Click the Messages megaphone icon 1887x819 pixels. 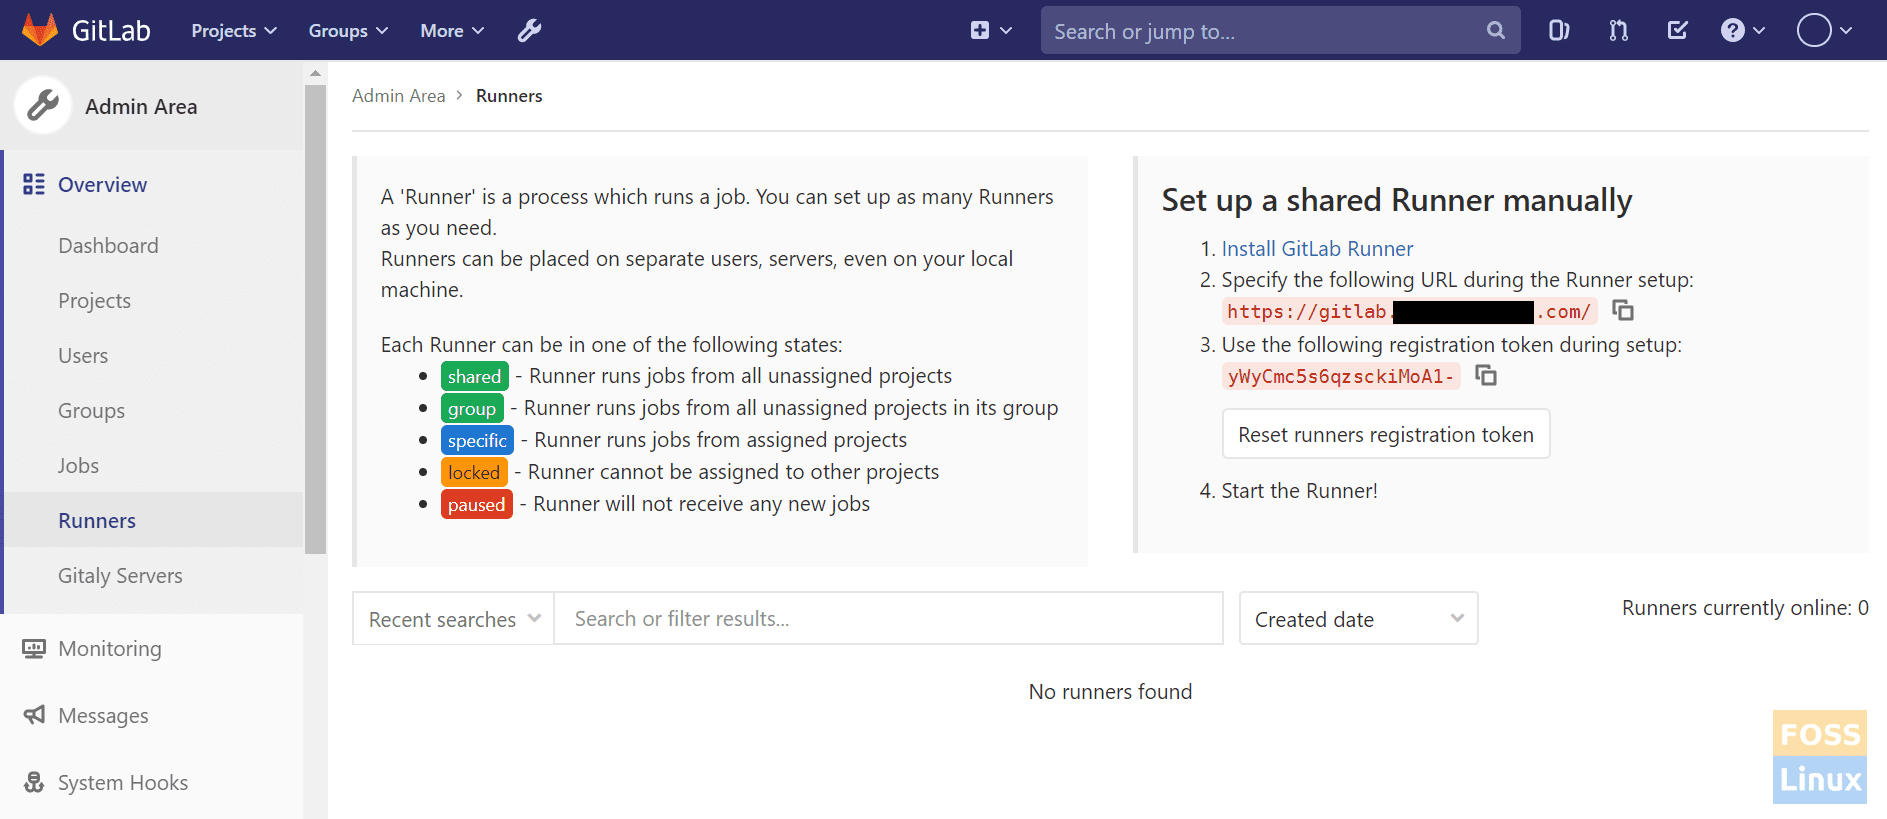point(34,715)
